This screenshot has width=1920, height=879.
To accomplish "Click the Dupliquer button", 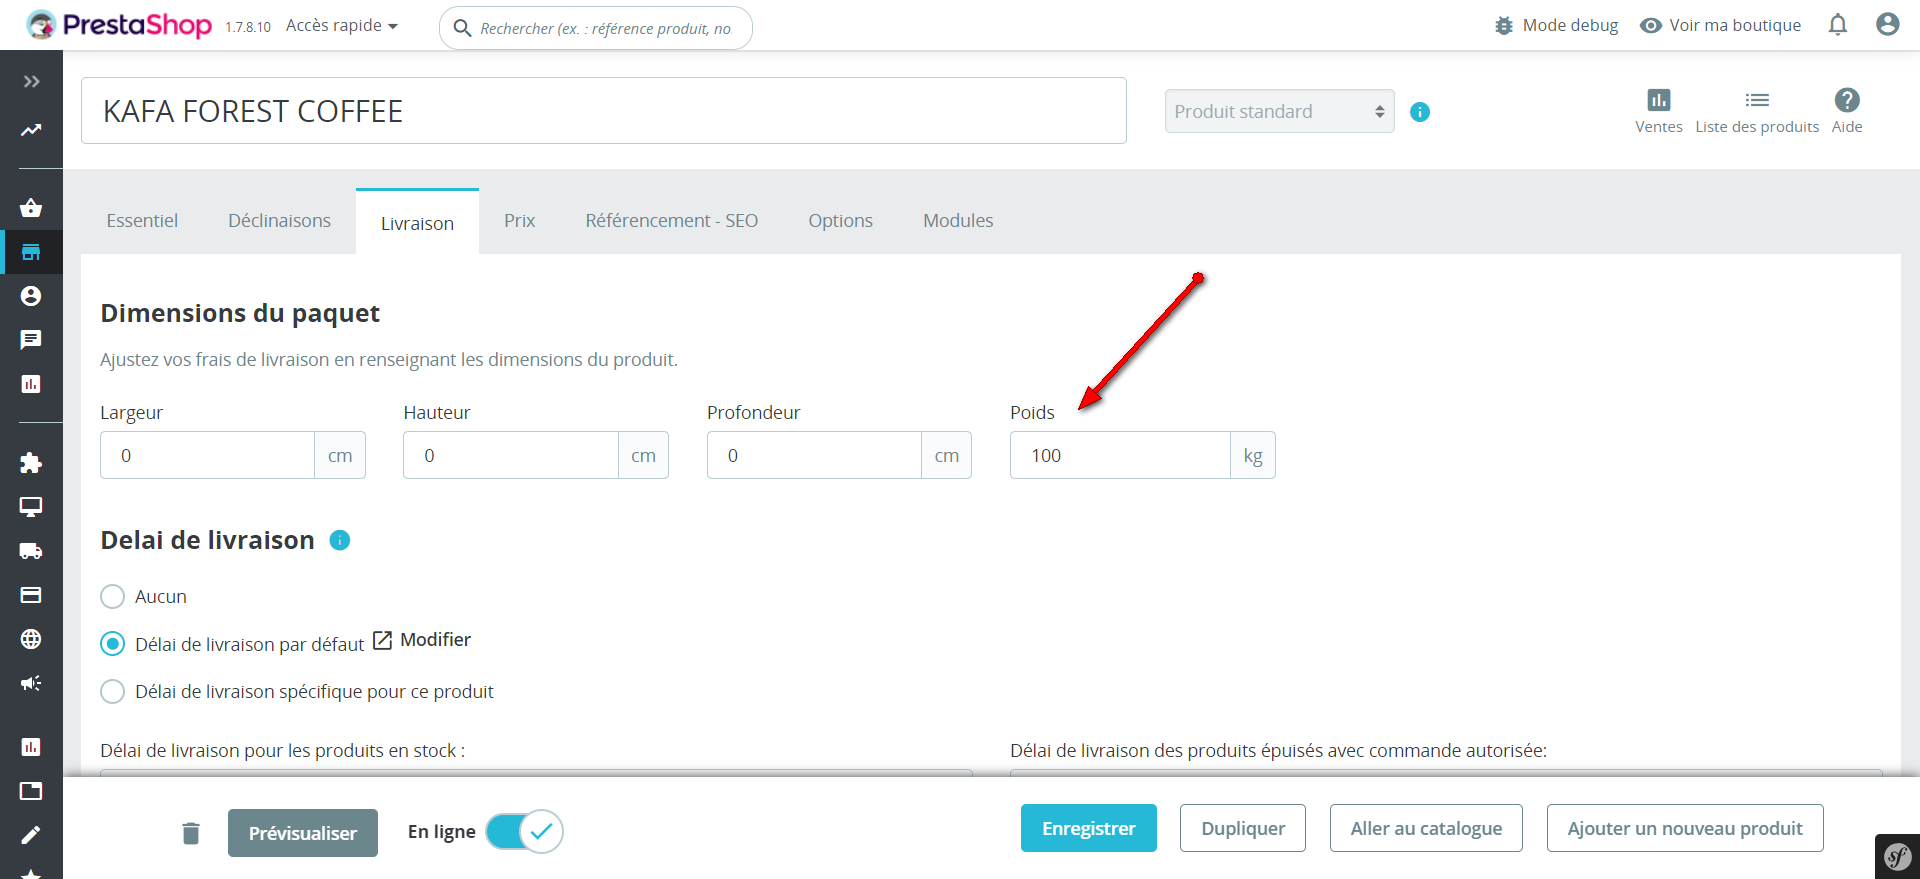I will (1243, 828).
